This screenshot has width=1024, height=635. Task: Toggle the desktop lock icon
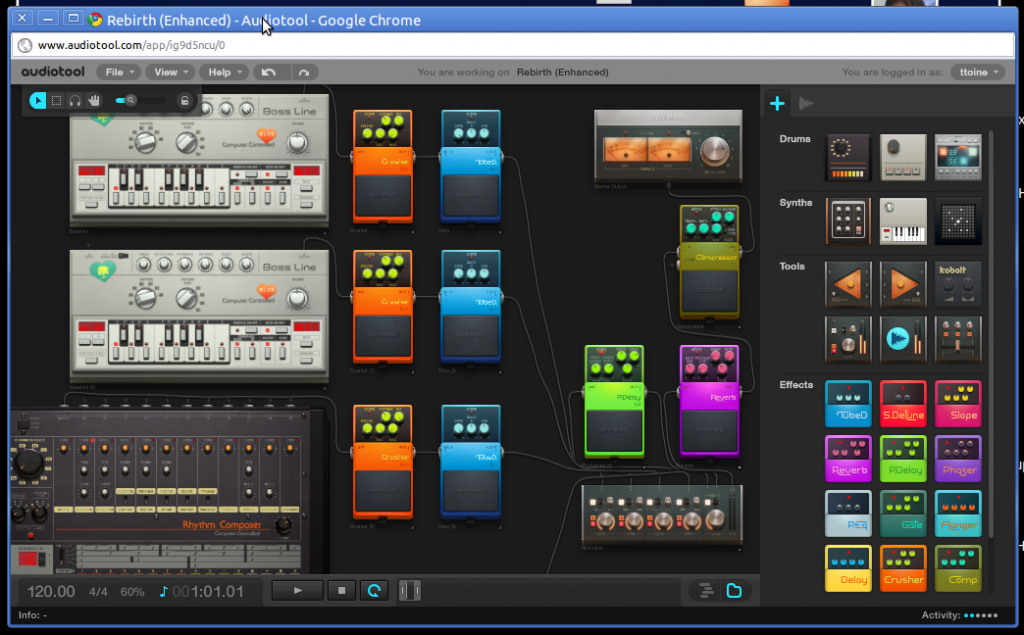pyautogui.click(x=185, y=101)
